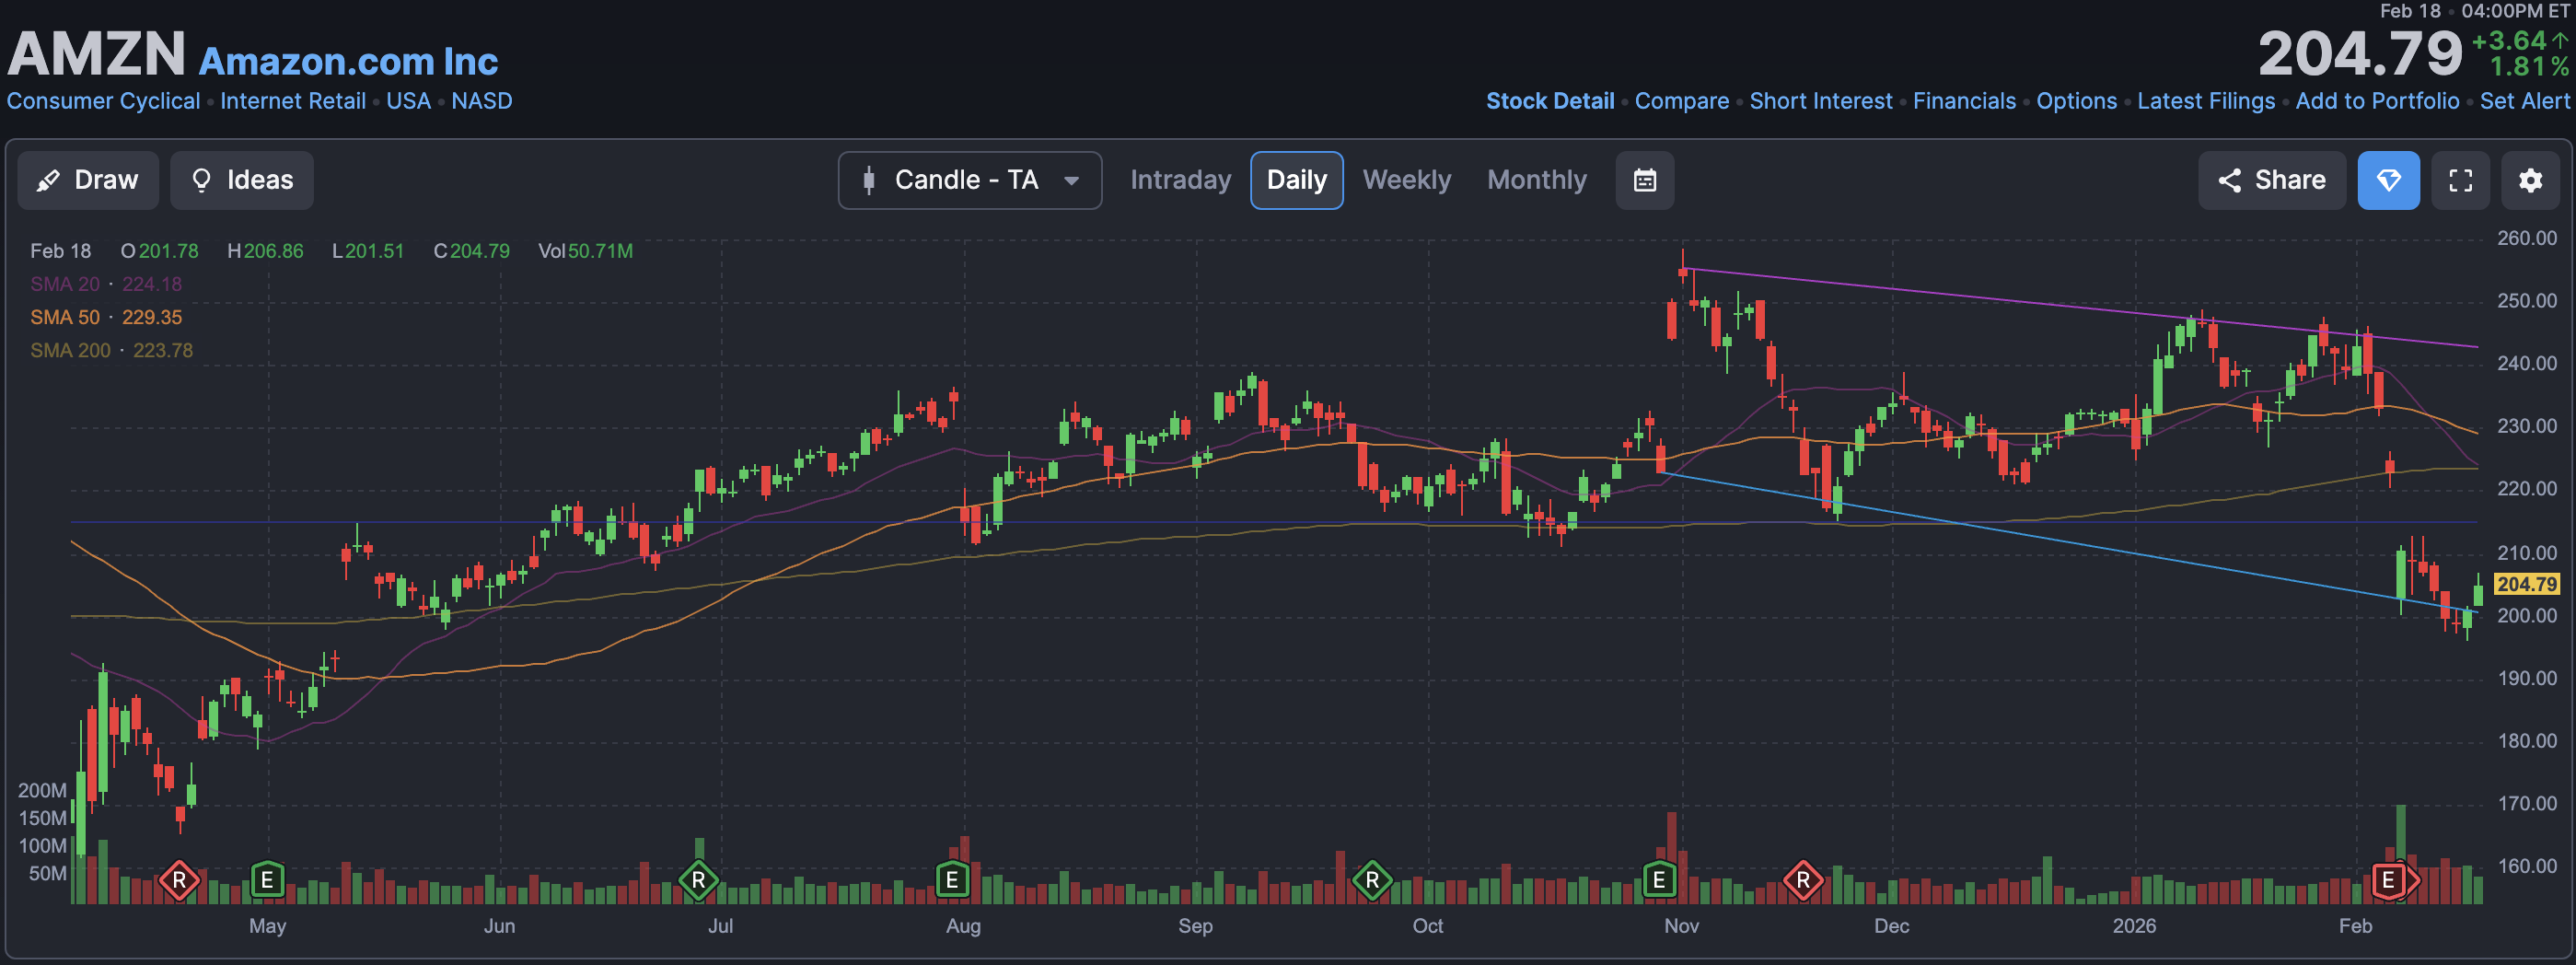Click the Amazon.com Inc company name
Viewport: 2576px width, 965px height.
(348, 61)
